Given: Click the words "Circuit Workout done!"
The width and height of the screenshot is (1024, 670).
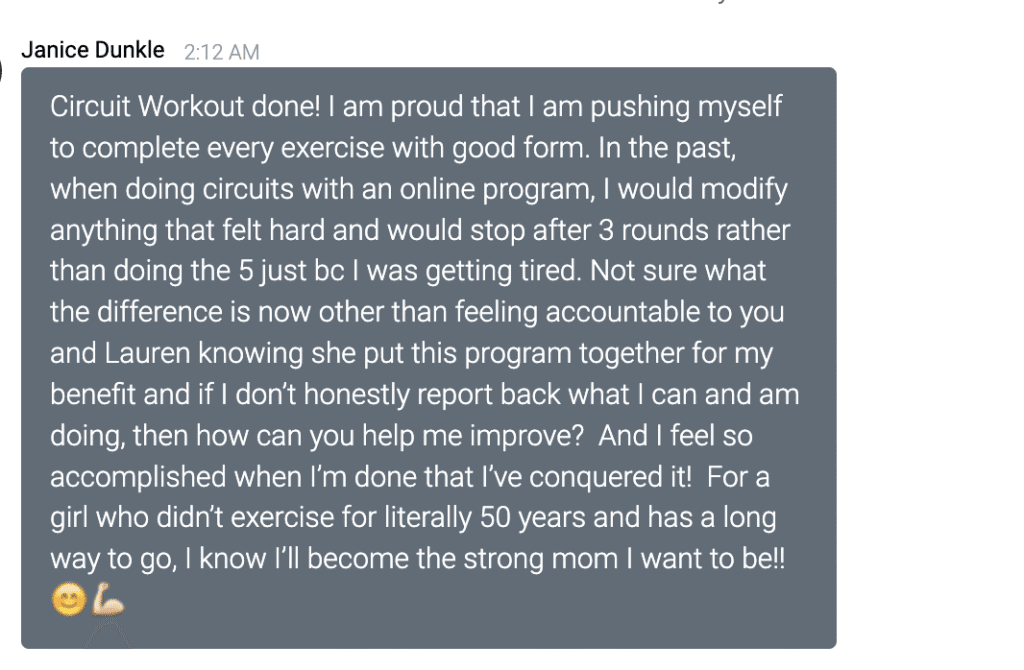Looking at the screenshot, I should pos(185,106).
